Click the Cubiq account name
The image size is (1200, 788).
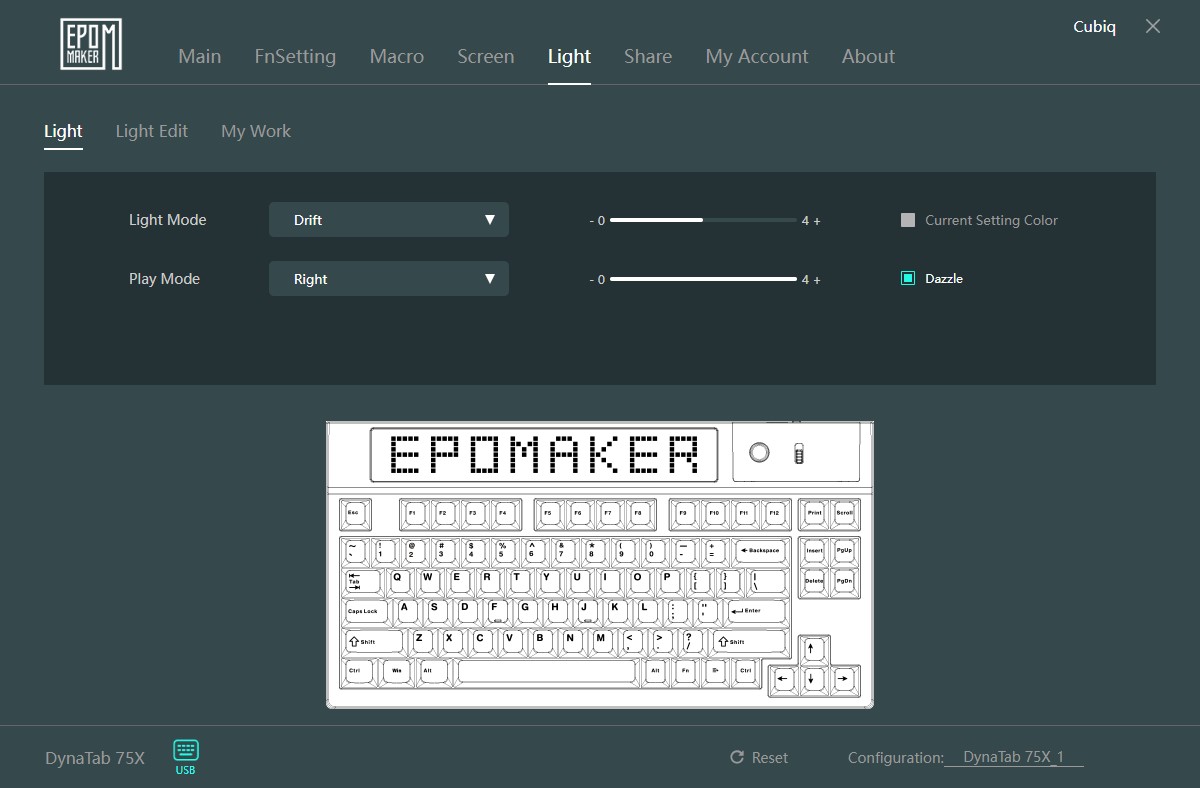pos(1095,27)
